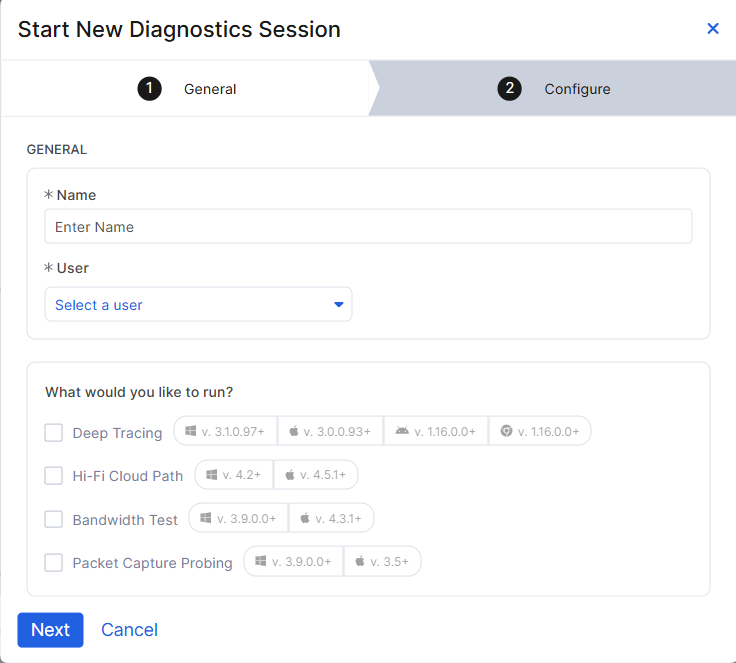Switch to the Configure step tab

[554, 89]
